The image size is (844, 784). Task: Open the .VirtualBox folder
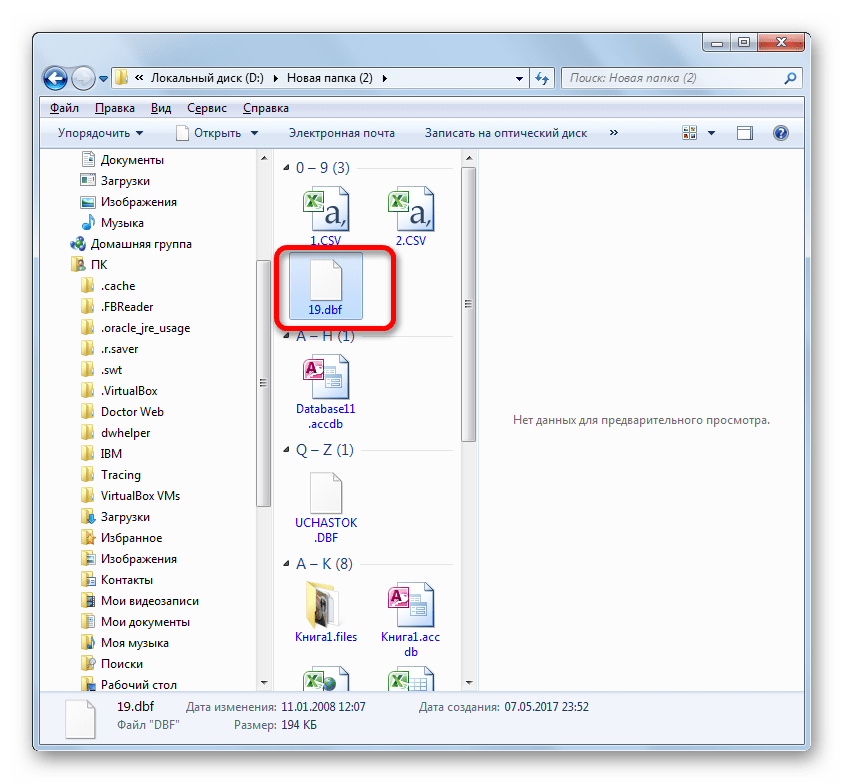pos(119,391)
